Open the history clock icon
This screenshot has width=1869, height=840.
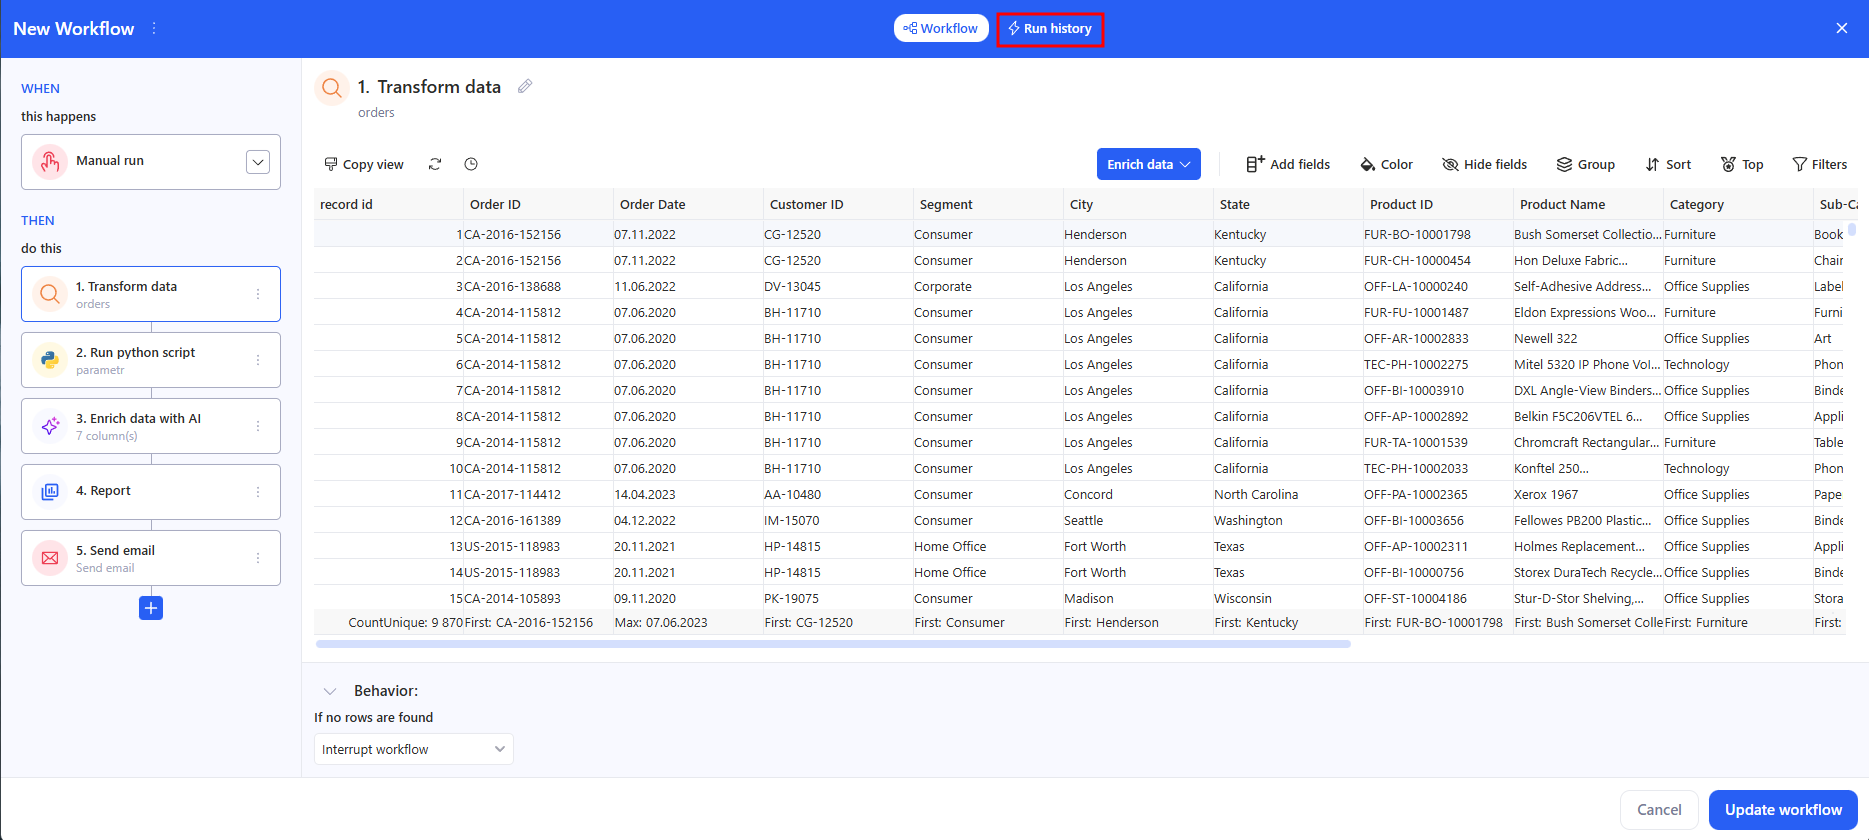click(x=471, y=164)
